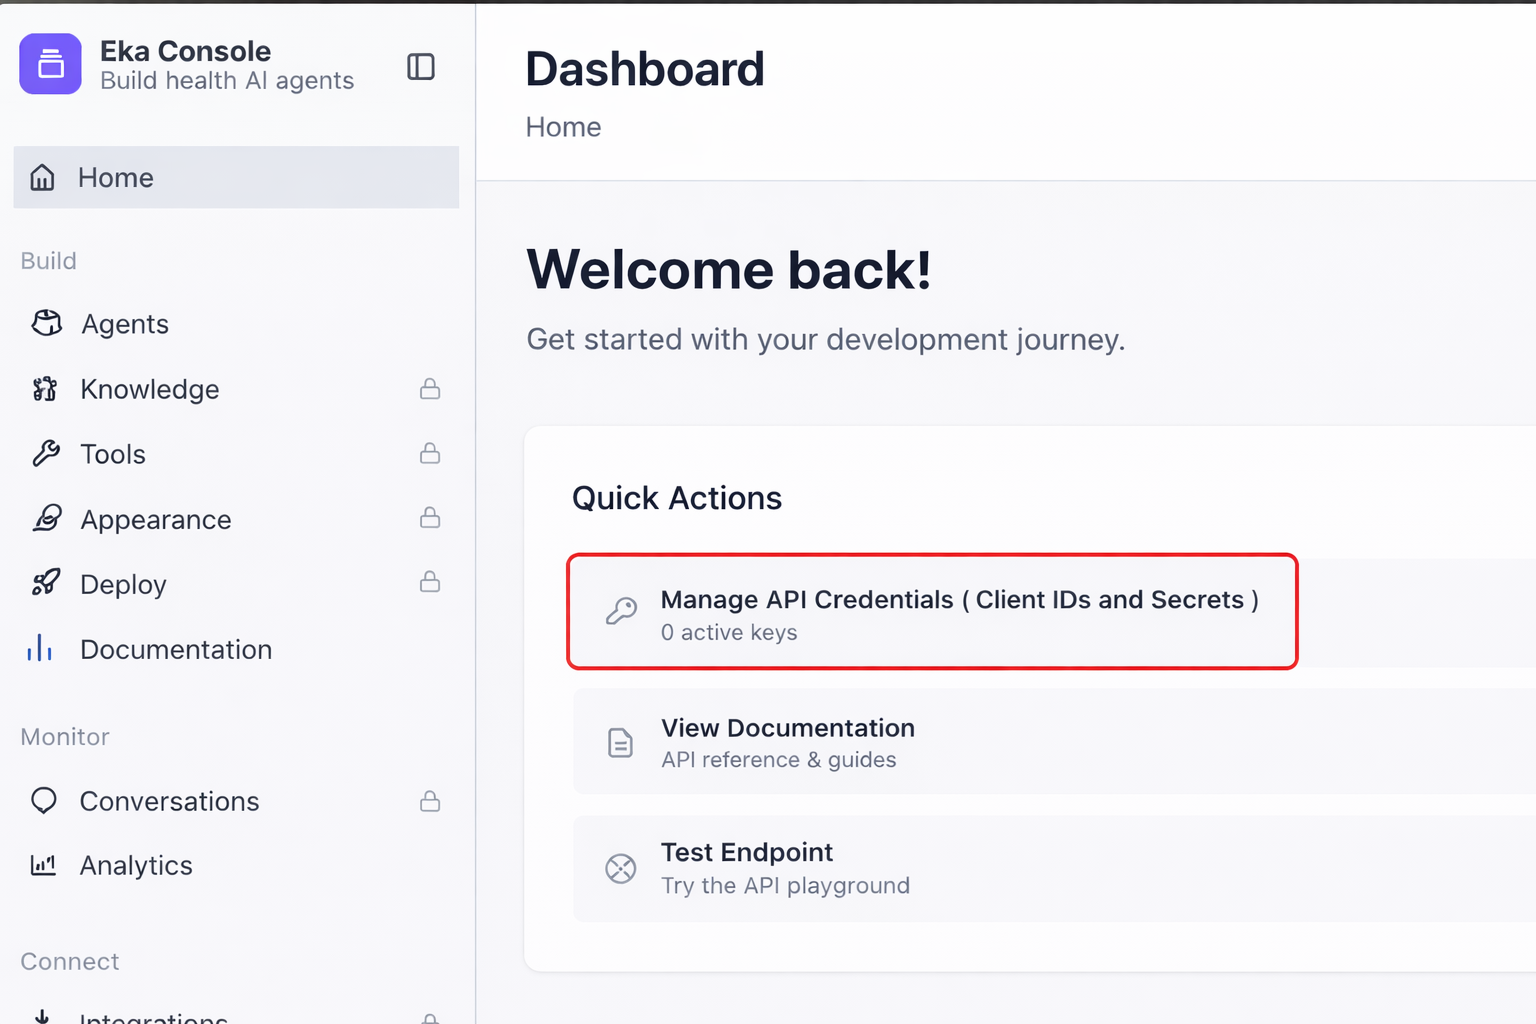The width and height of the screenshot is (1536, 1024).
Task: Collapse the sidebar with the panel toggle
Action: pyautogui.click(x=421, y=66)
